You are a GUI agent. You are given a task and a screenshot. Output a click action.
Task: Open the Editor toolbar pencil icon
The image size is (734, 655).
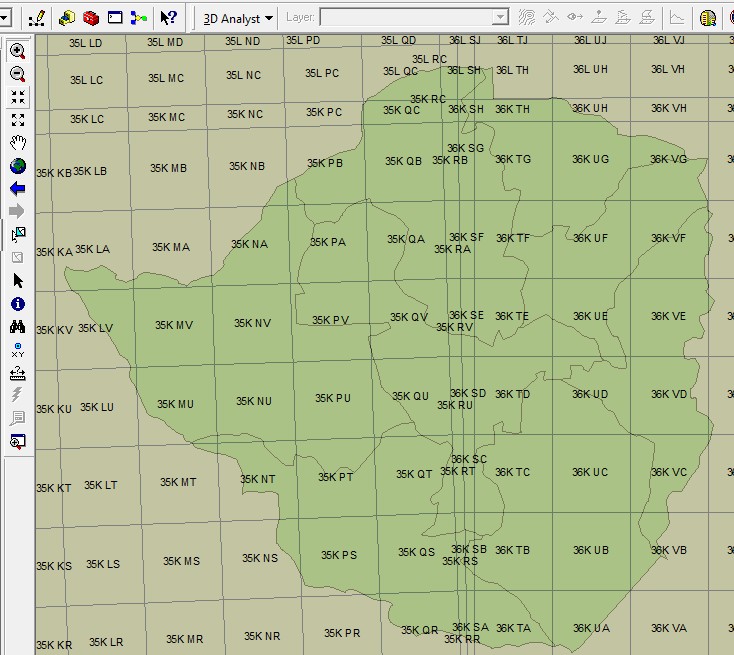pos(38,18)
